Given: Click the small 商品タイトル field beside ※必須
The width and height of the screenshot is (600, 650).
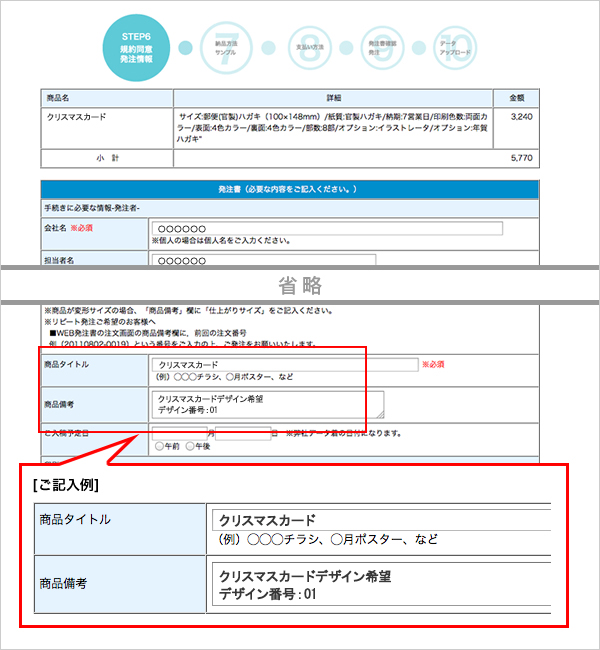Looking at the screenshot, I should coord(285,365).
